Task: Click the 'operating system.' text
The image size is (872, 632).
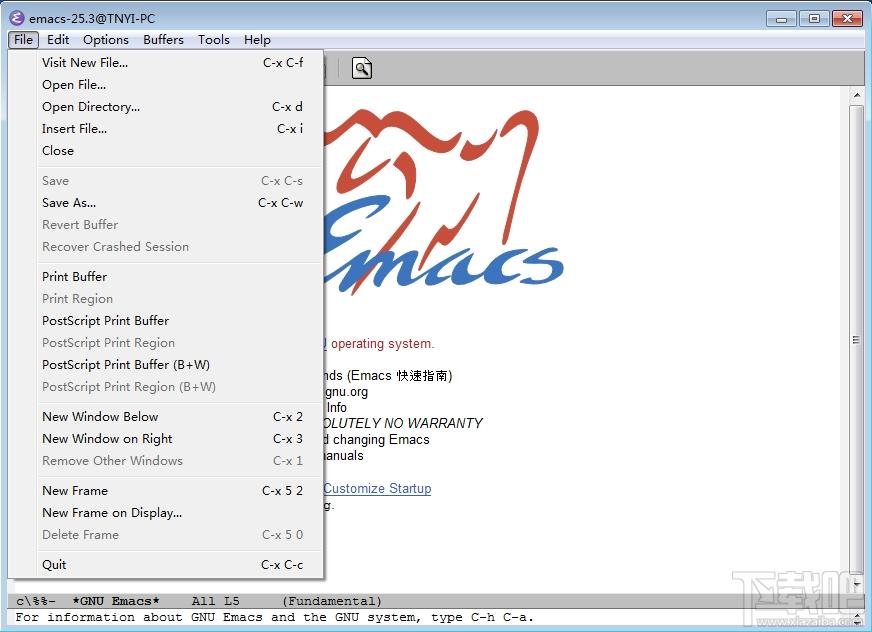Action: click(382, 344)
